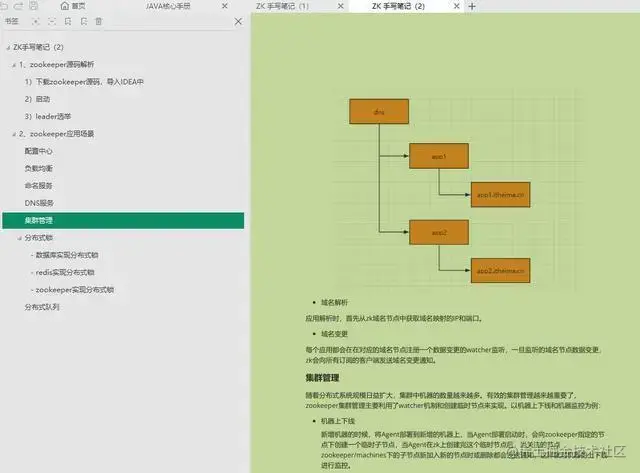Select the active ZK 手写笔记 (2) tab
This screenshot has width=640, height=473.
click(x=398, y=6)
